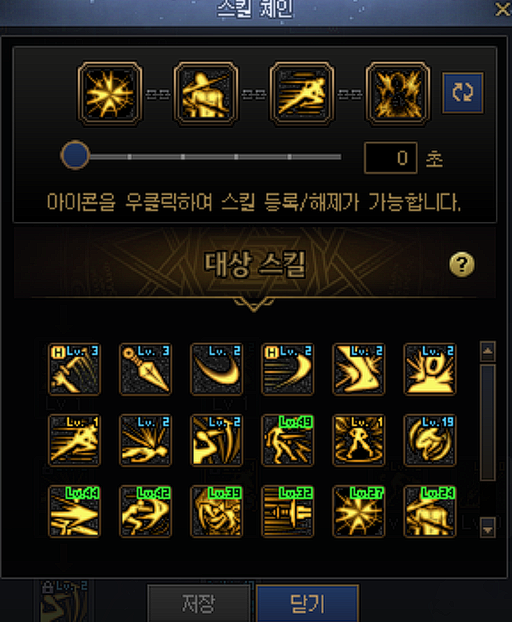512x622 pixels.
Task: Click the Lv.32 skill icon
Action: coord(288,512)
